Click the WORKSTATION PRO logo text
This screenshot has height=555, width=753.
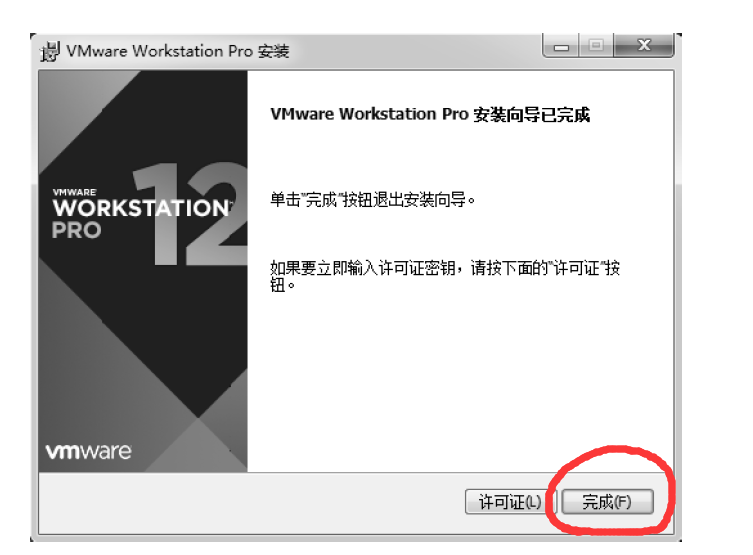(141, 218)
